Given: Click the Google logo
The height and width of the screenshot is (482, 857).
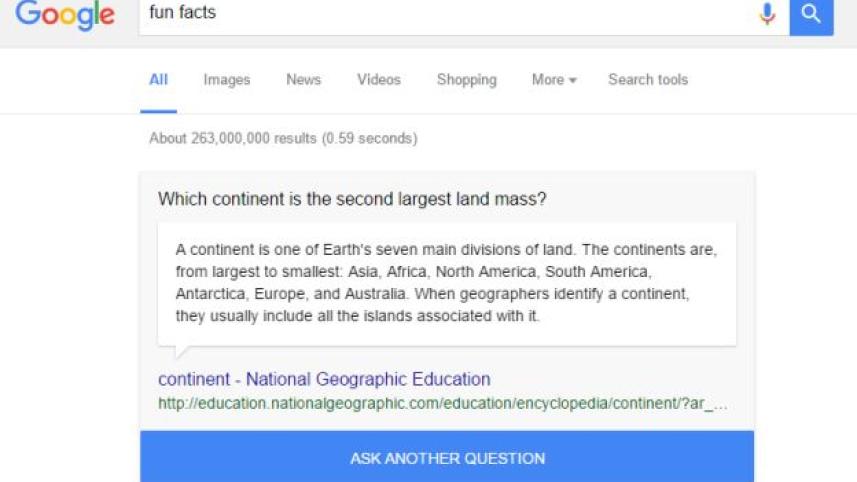Looking at the screenshot, I should click(64, 15).
